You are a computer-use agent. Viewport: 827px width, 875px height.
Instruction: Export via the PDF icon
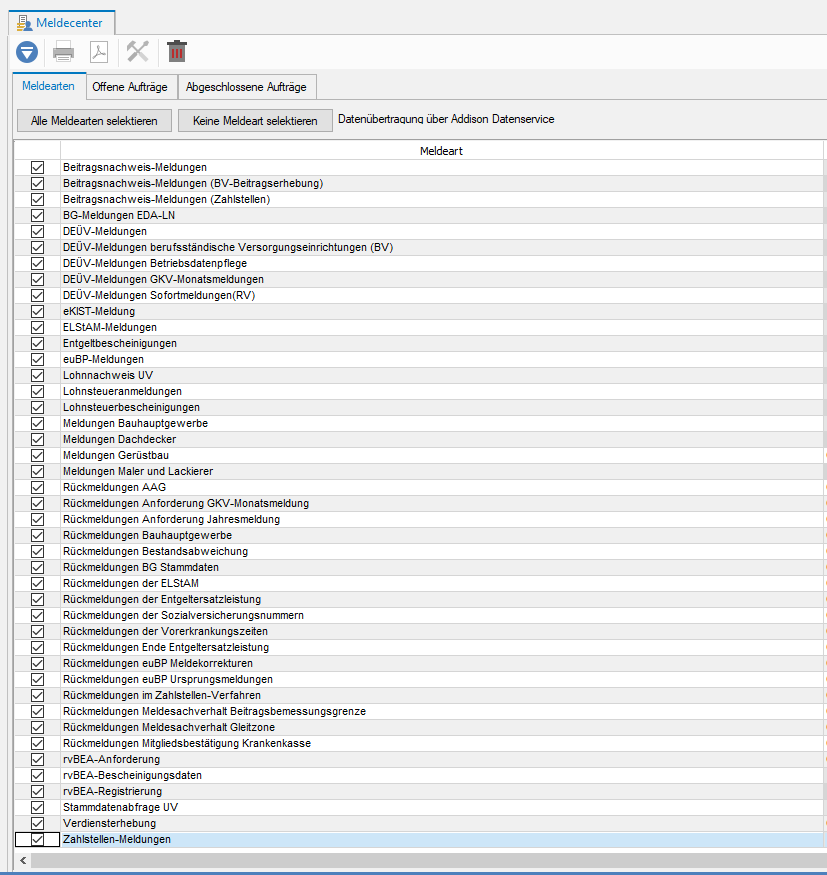[99, 51]
